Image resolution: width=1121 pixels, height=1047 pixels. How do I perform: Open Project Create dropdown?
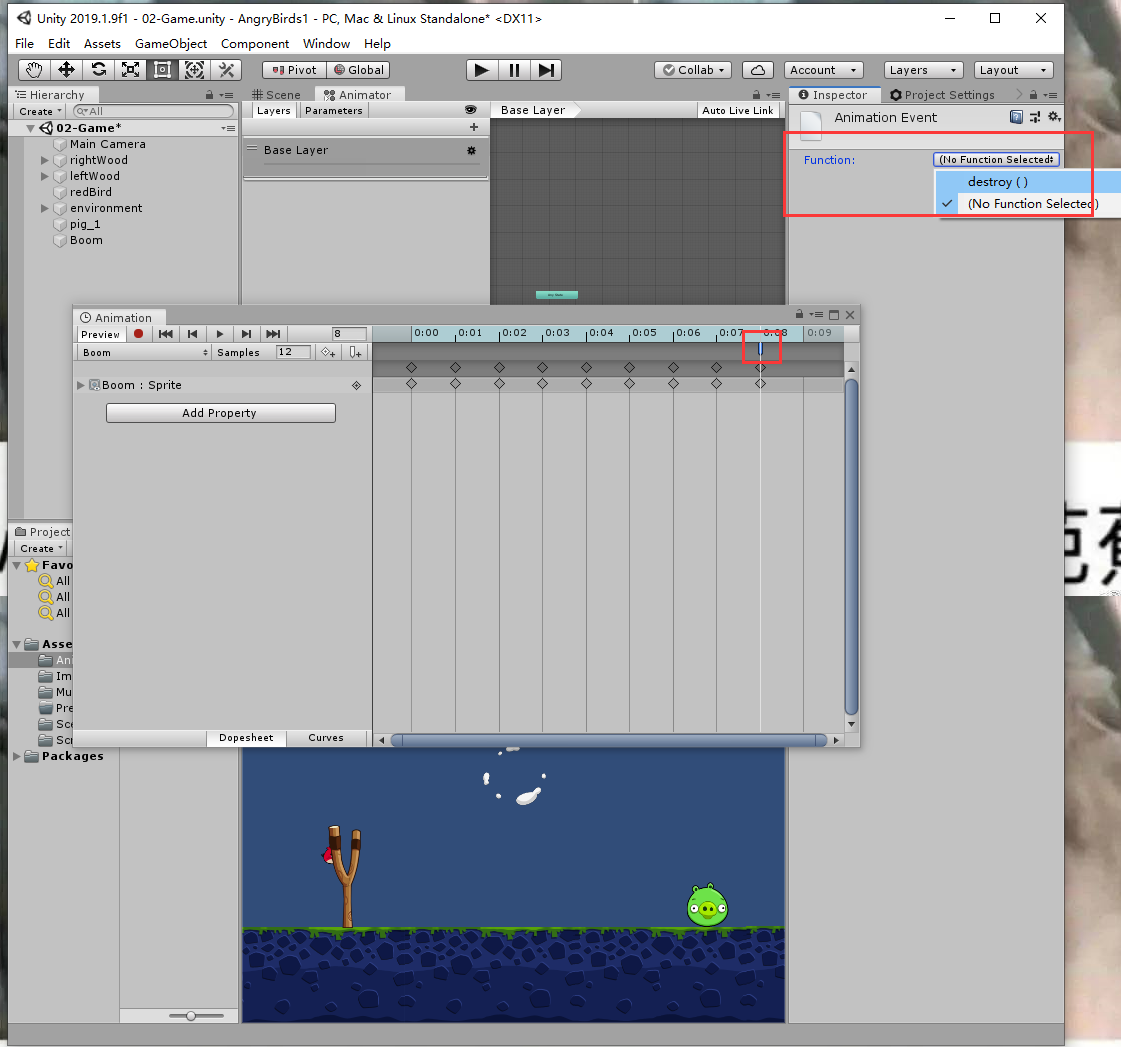41,548
